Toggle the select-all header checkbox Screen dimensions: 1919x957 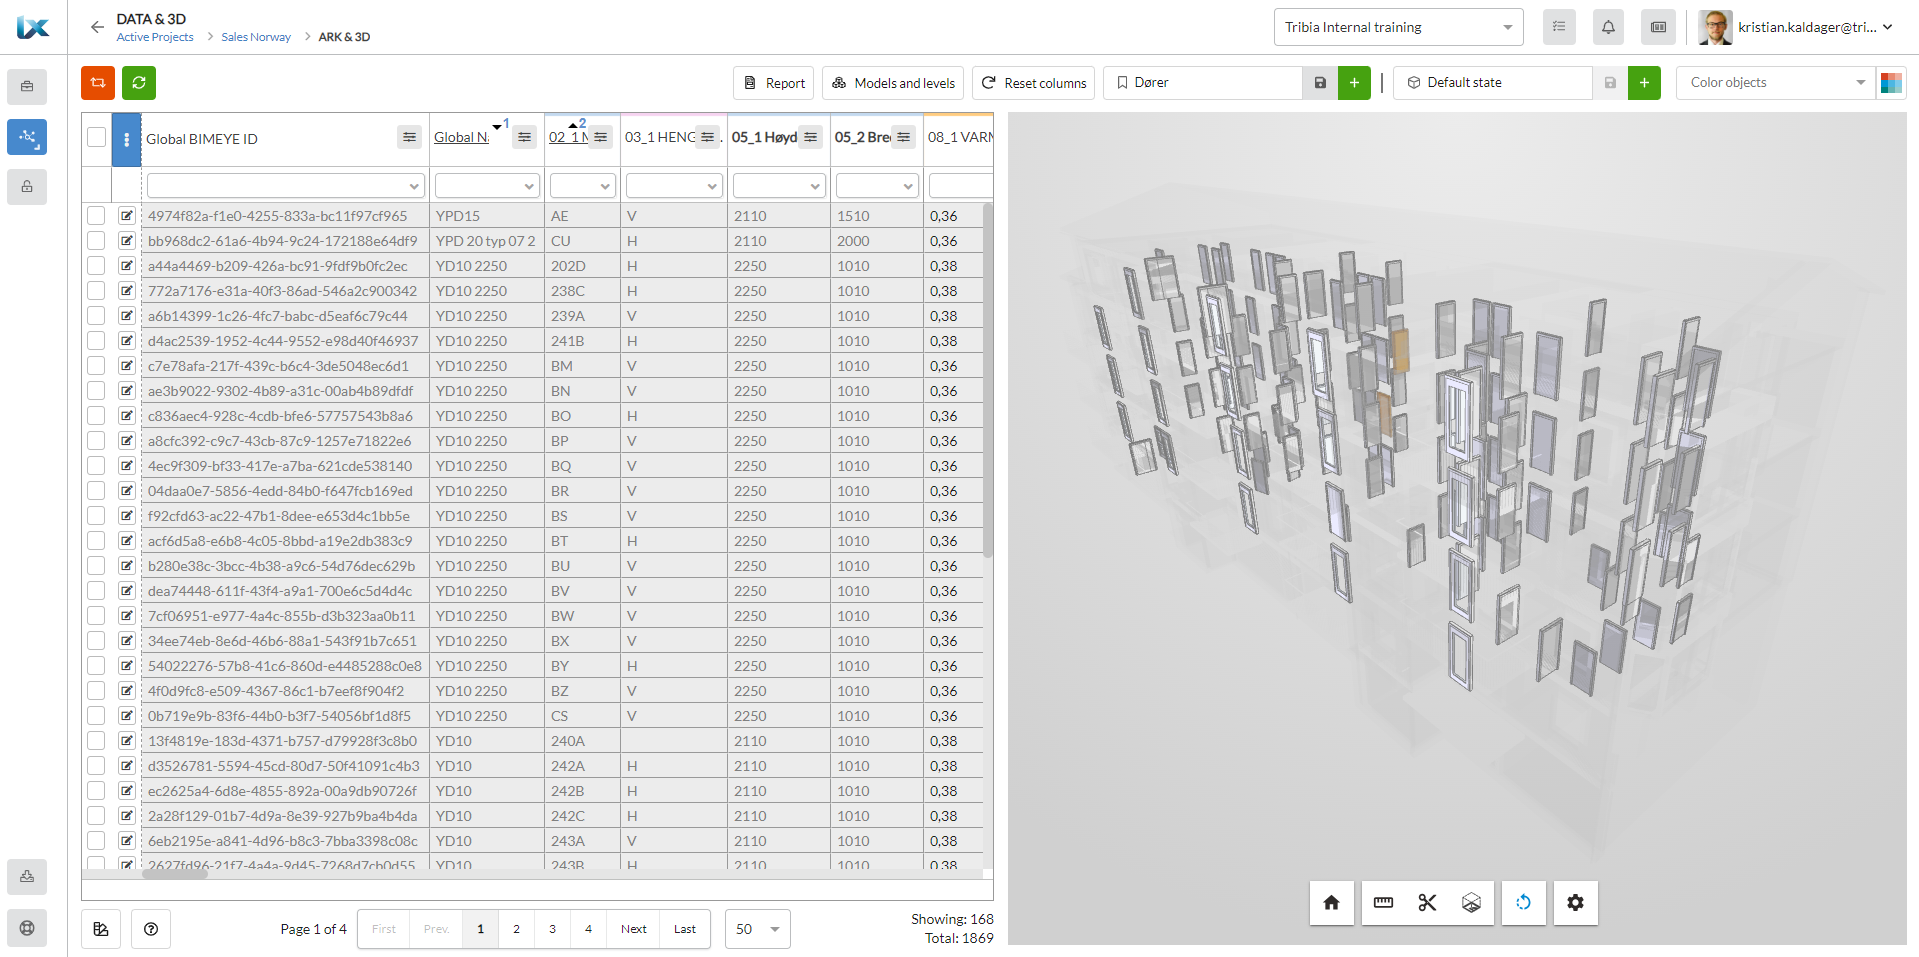[97, 137]
